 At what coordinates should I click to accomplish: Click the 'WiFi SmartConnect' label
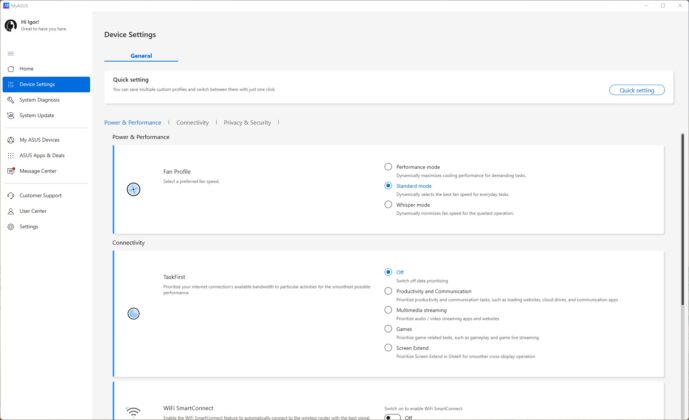[x=188, y=408]
